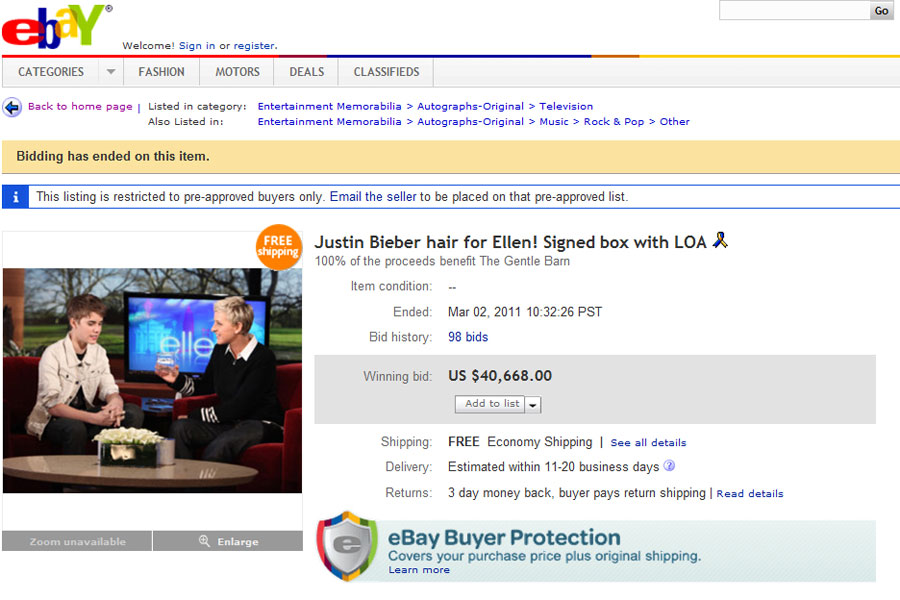900x600 pixels.
Task: Click the Enlarge button
Action: (228, 541)
